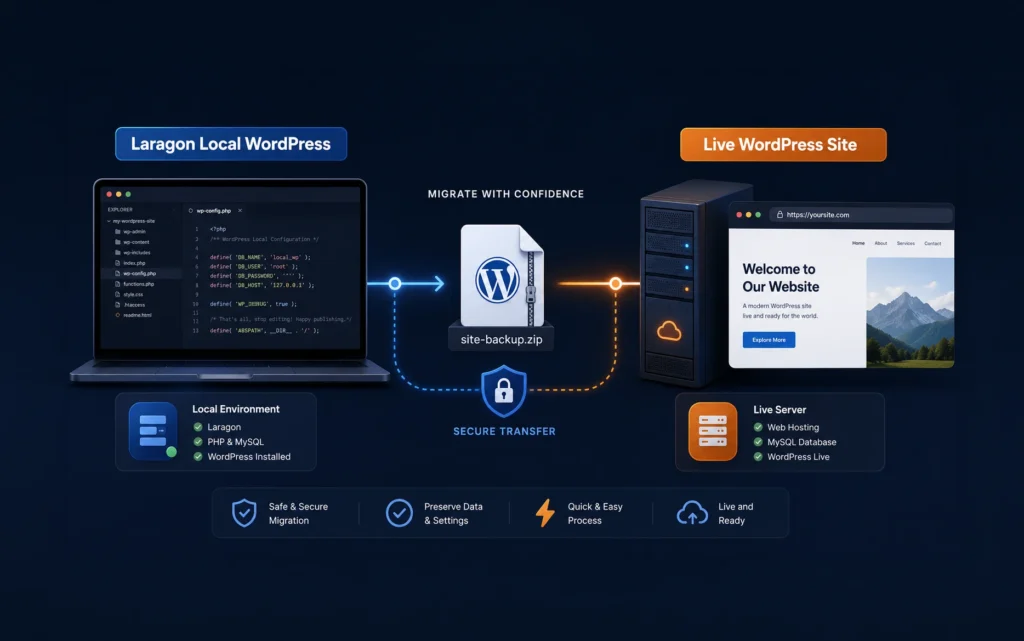Open .htaccess in the Explorer tree
Screen dimensions: 1024x641
(x=131, y=305)
